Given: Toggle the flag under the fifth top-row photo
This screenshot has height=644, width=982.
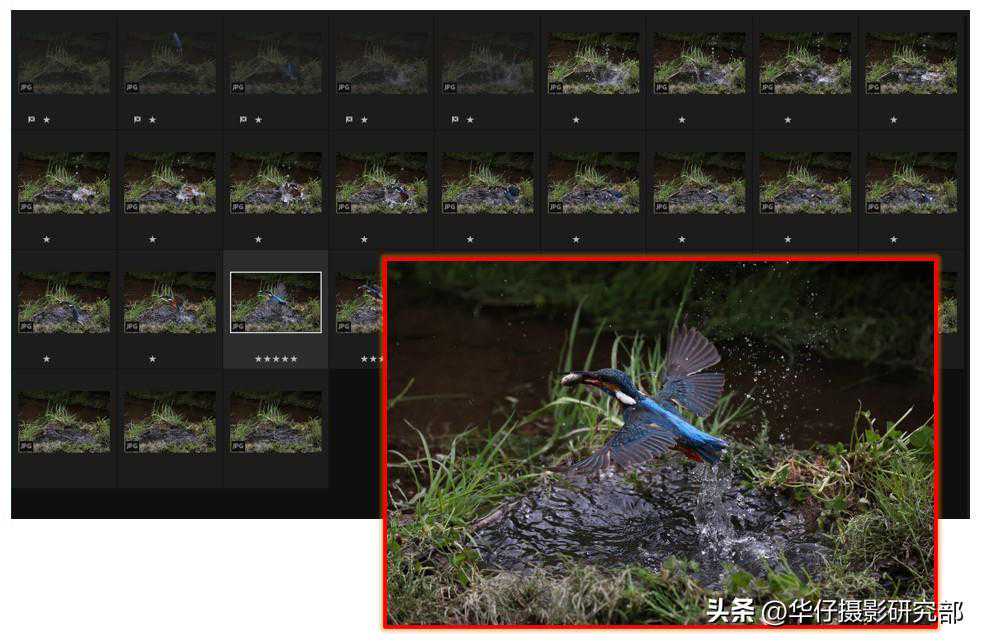Looking at the screenshot, I should point(455,119).
